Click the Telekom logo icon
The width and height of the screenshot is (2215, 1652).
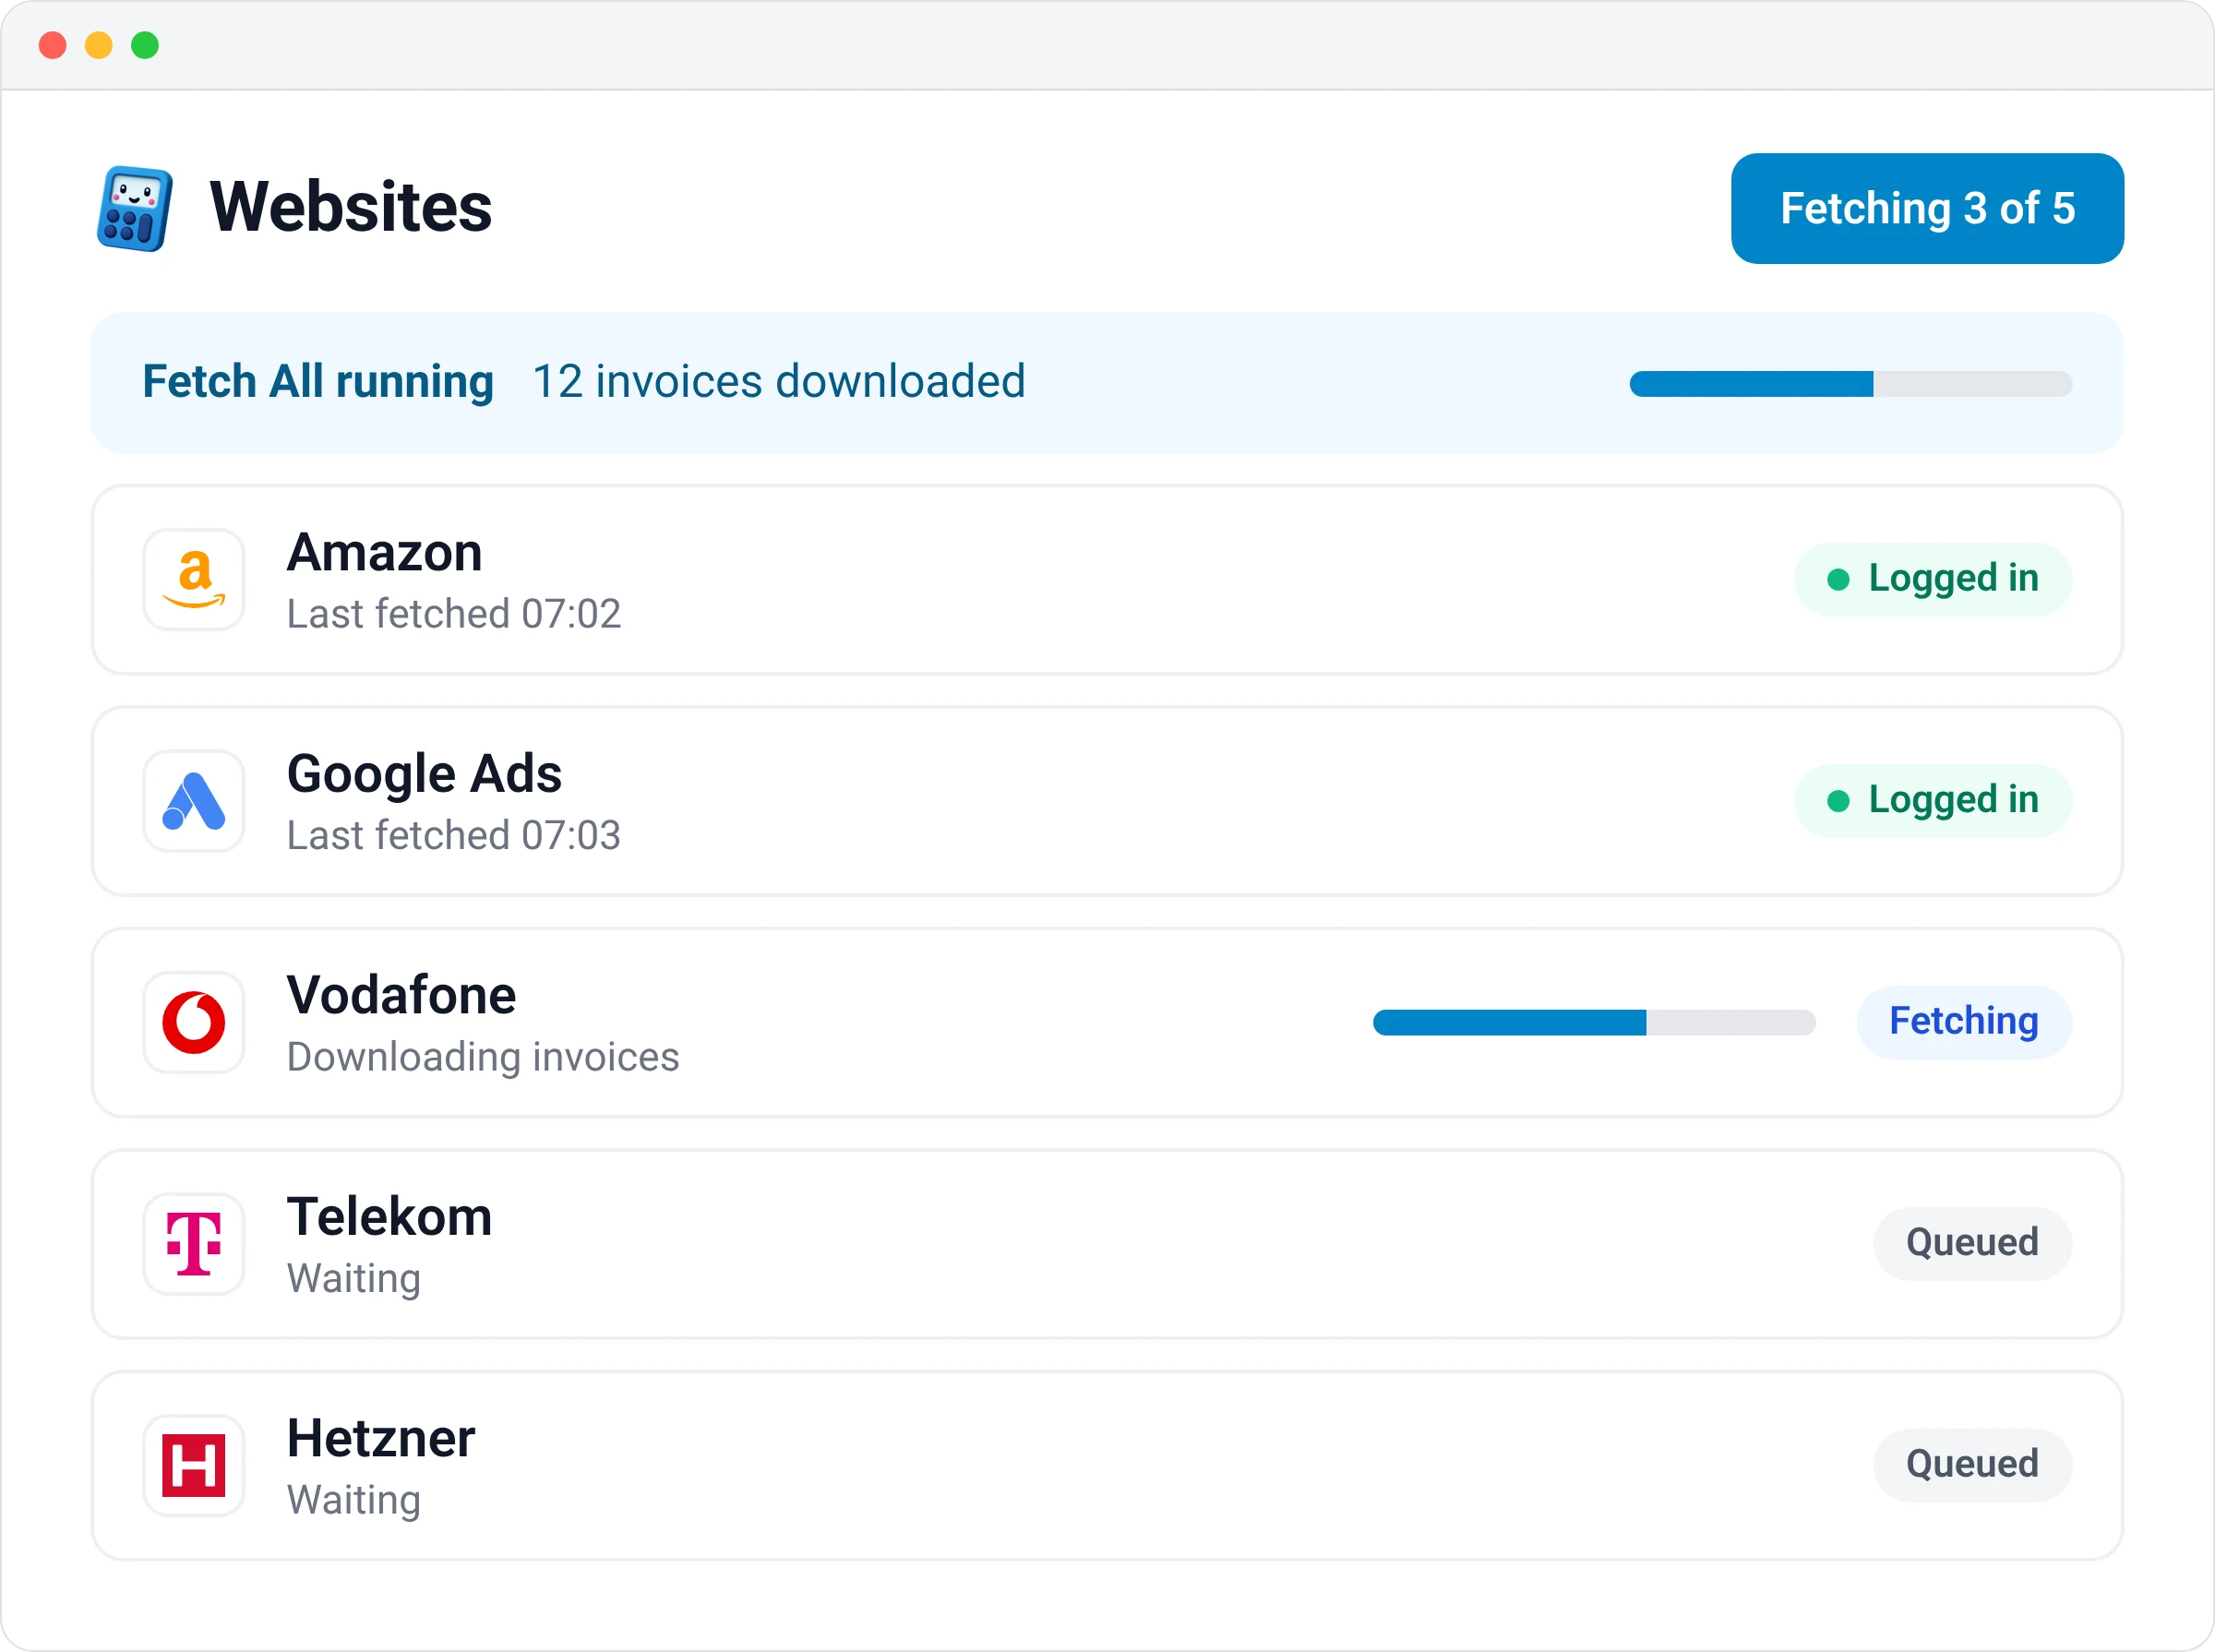(x=194, y=1244)
